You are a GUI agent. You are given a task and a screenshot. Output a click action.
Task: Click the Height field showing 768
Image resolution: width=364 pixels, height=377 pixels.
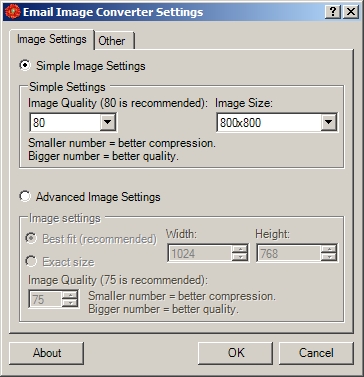pyautogui.click(x=289, y=253)
